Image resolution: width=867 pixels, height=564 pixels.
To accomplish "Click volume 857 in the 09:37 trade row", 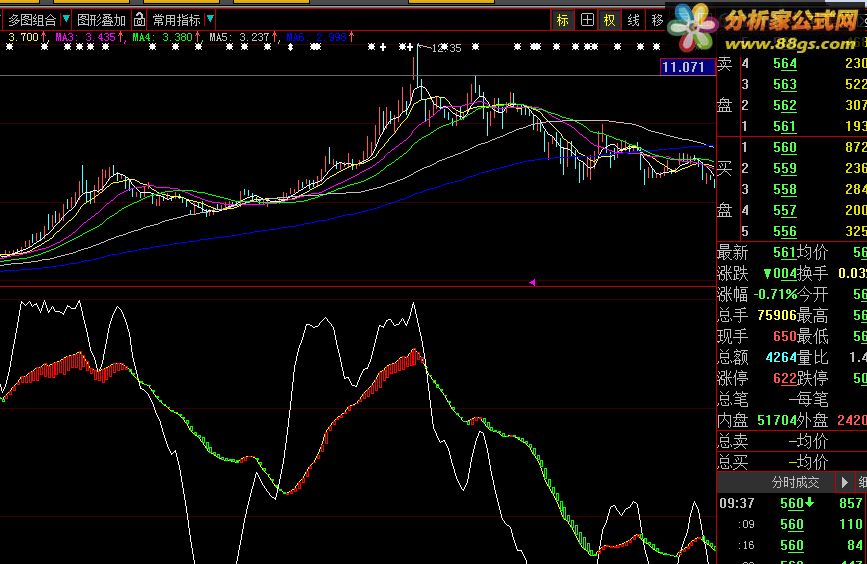I will click(850, 503).
